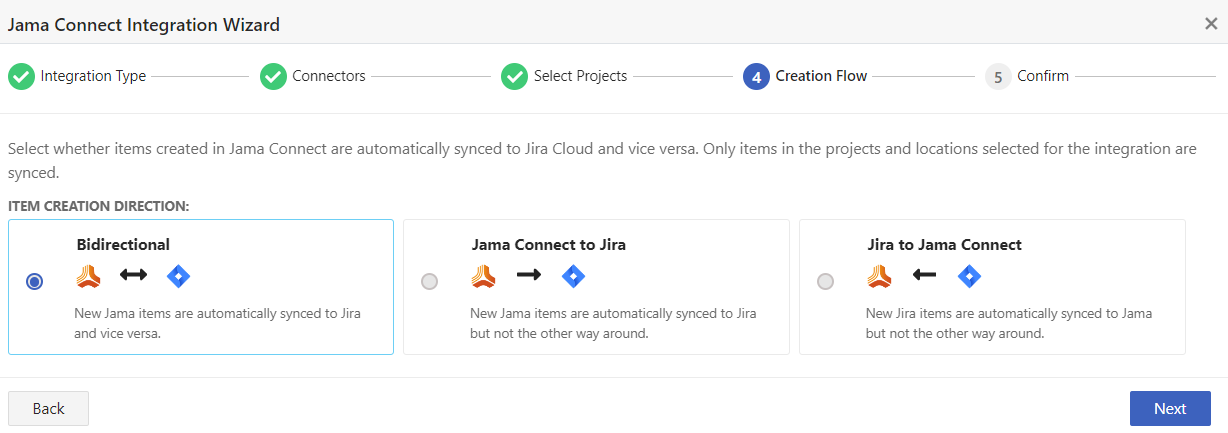Select the Jama Connect to Jira radio button
1228x433 pixels.
point(430,282)
